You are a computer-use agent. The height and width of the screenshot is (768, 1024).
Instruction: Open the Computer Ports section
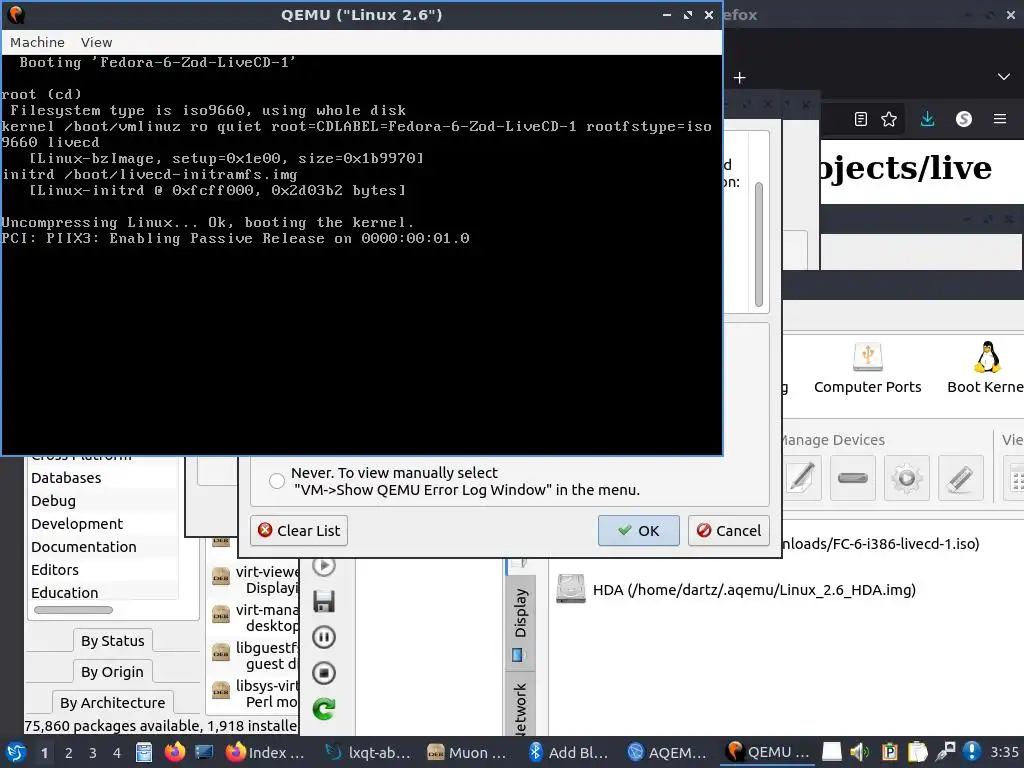tap(867, 368)
